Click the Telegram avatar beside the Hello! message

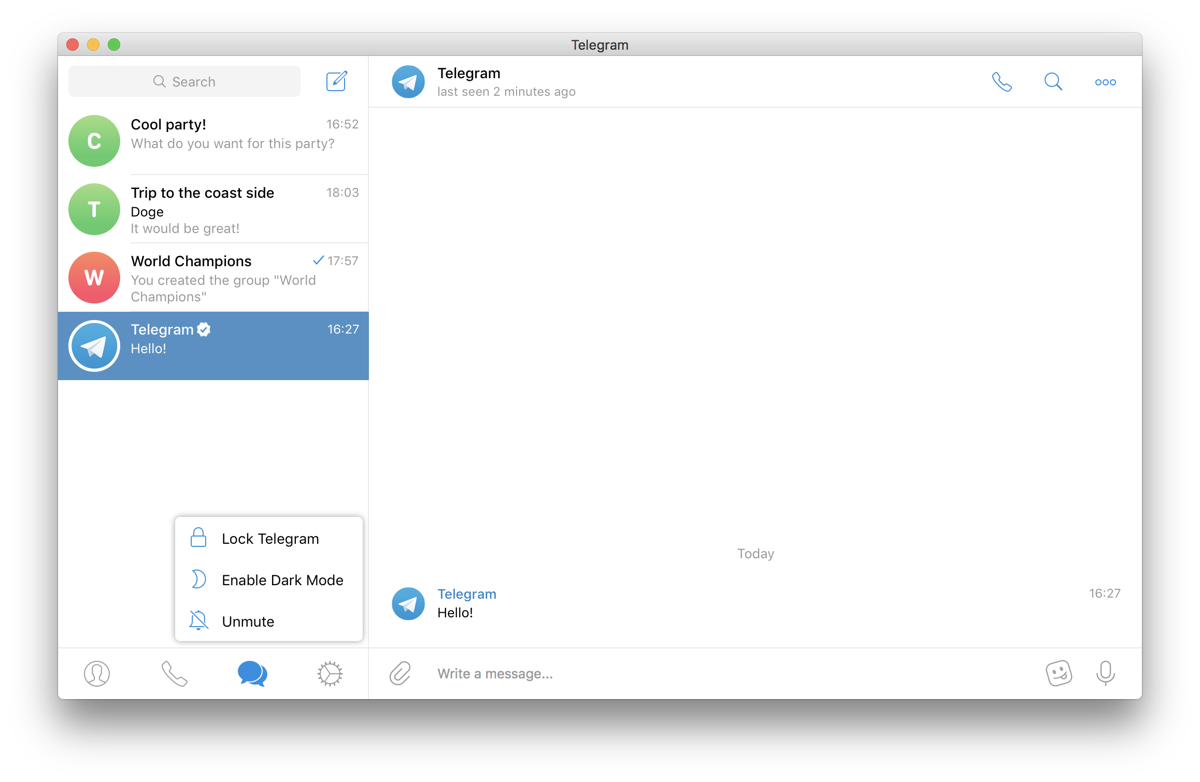click(408, 604)
